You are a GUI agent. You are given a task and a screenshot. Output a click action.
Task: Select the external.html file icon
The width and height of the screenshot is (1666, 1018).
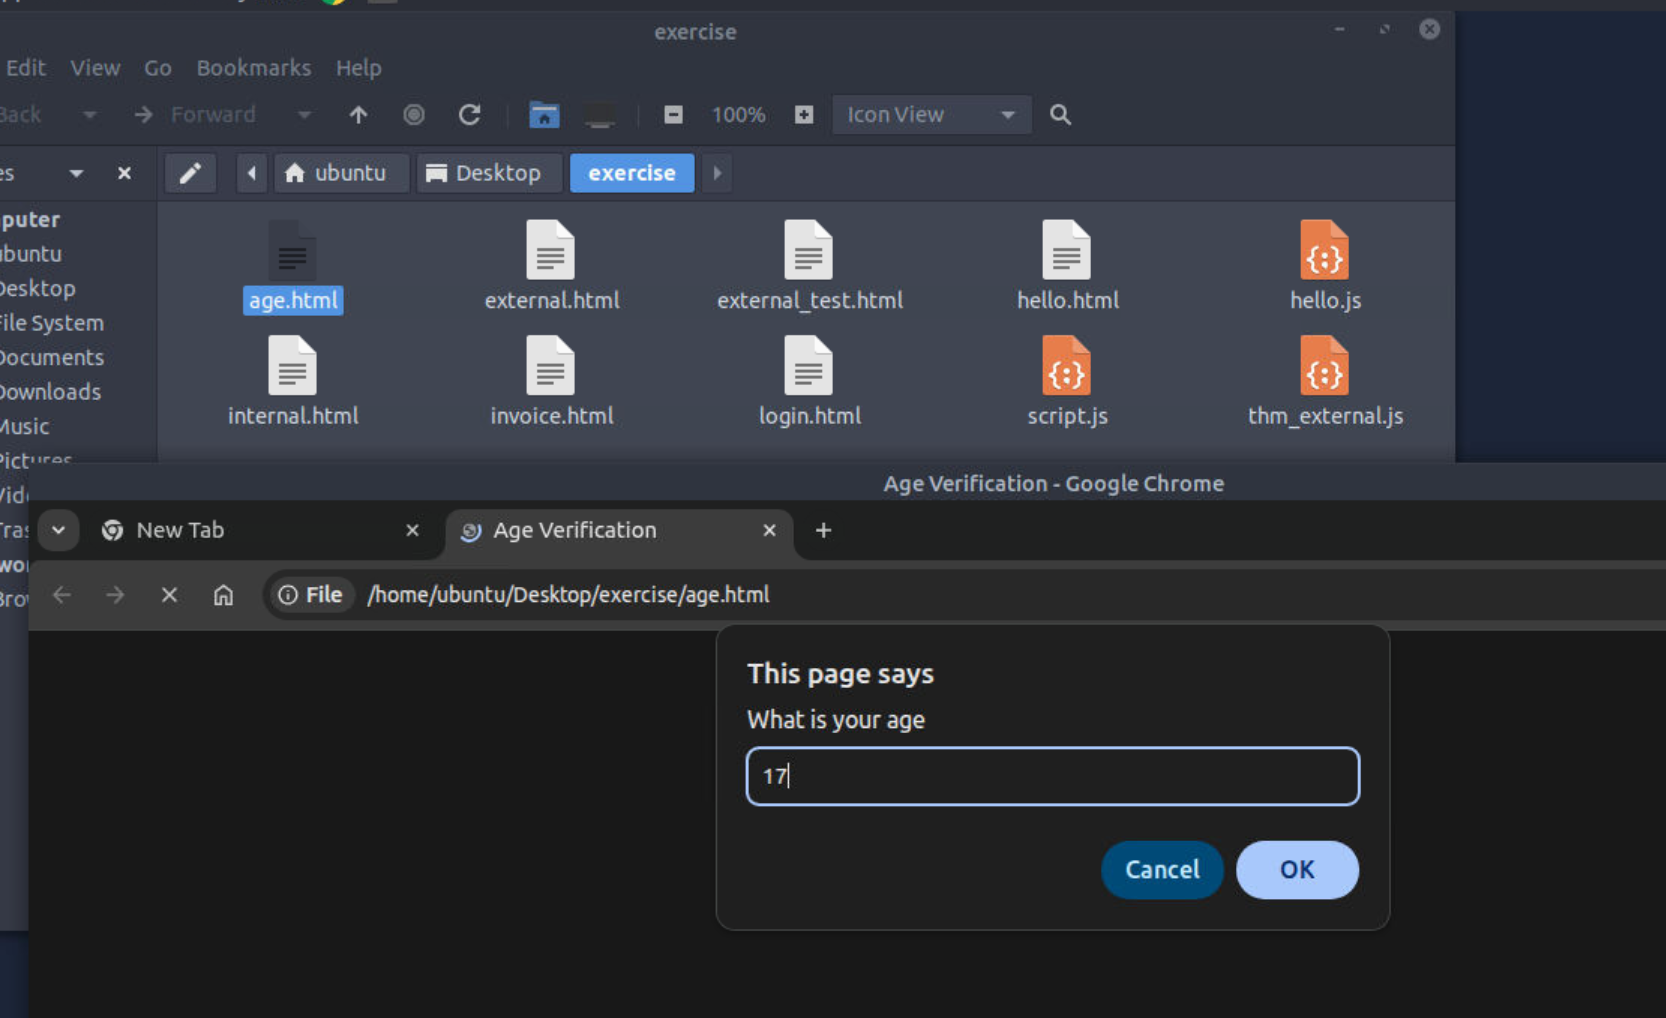(550, 250)
